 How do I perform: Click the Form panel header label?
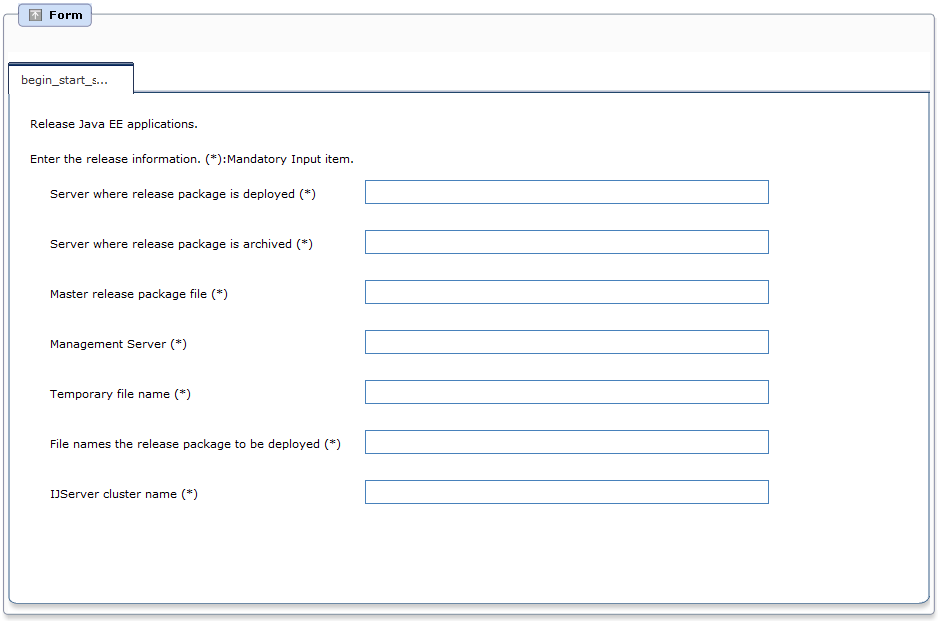(x=65, y=15)
